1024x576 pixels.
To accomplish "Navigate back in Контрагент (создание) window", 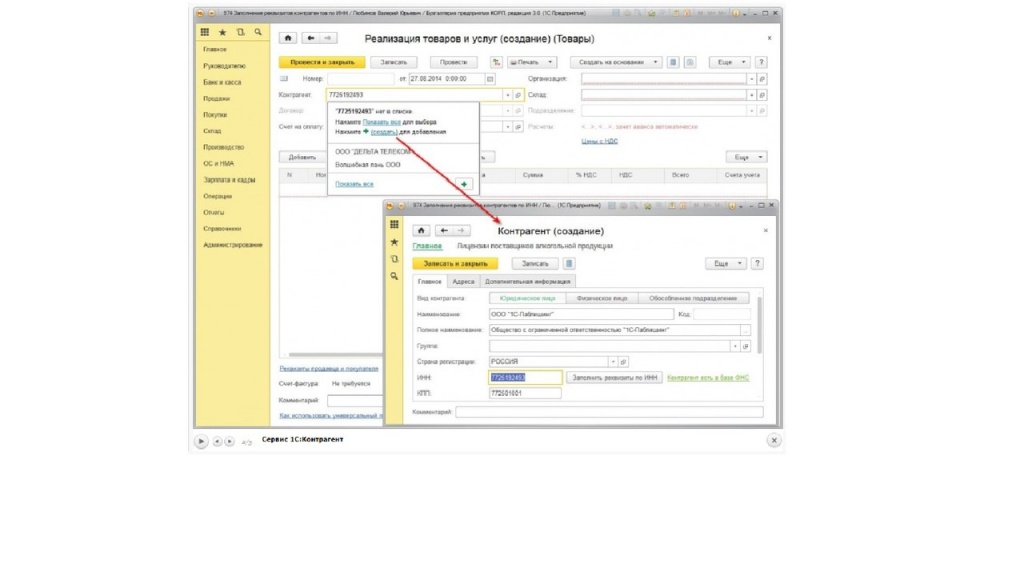I will coord(443,231).
